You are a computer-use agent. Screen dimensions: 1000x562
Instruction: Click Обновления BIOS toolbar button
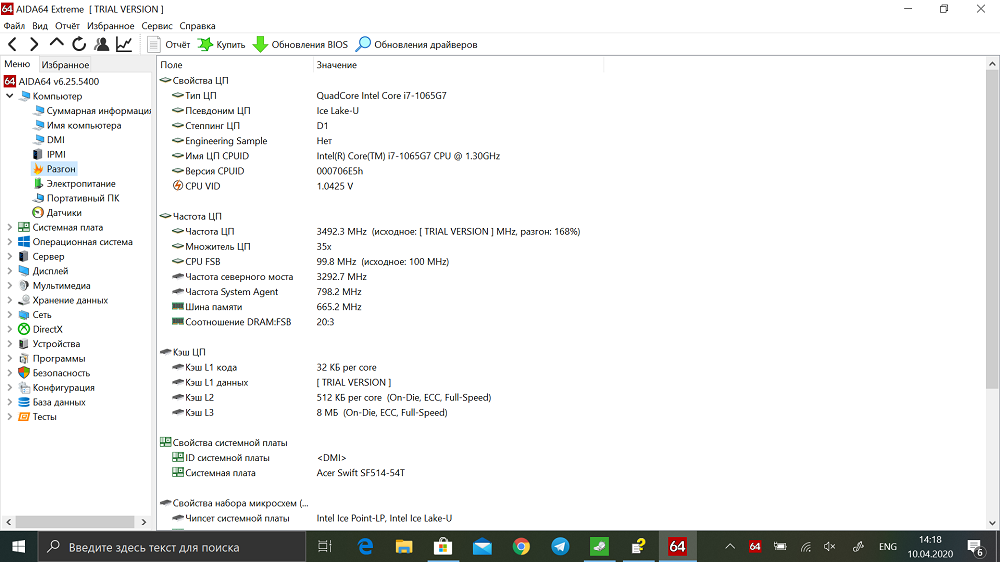tap(300, 45)
